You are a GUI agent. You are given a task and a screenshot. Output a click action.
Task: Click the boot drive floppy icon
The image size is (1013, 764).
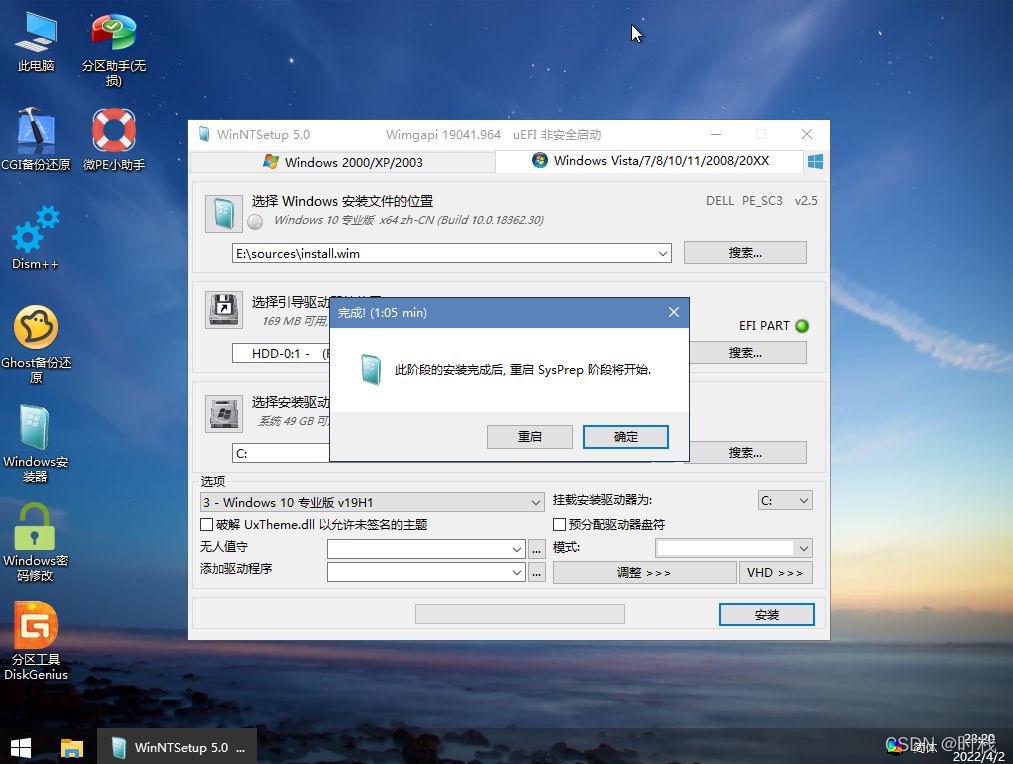[224, 310]
